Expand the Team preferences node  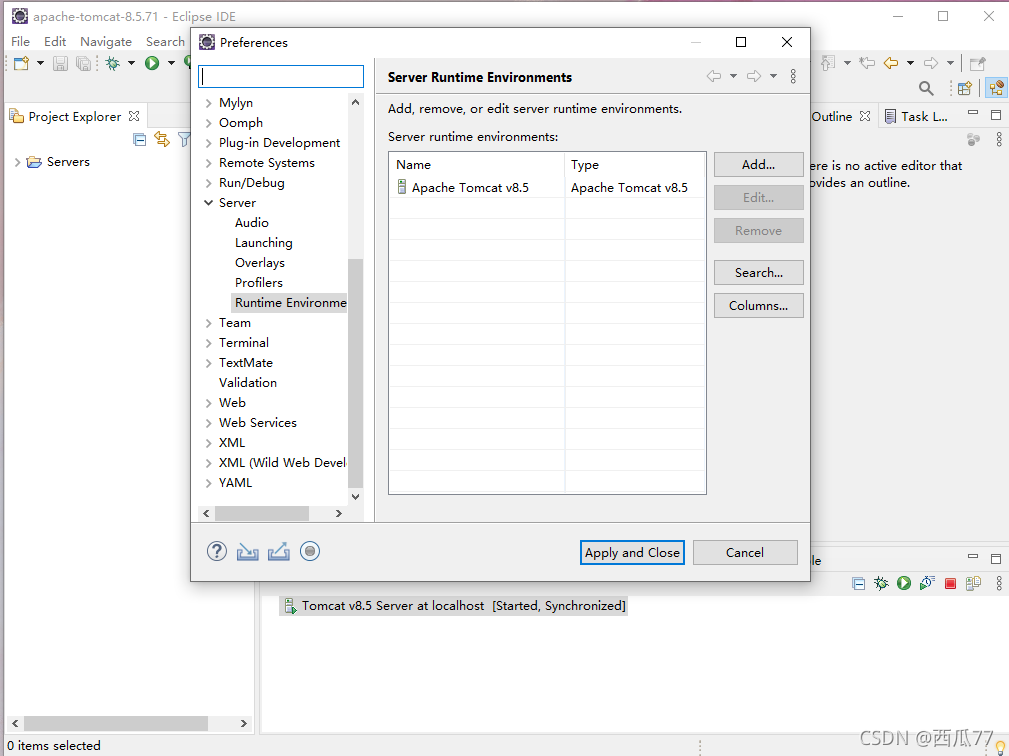coord(208,323)
